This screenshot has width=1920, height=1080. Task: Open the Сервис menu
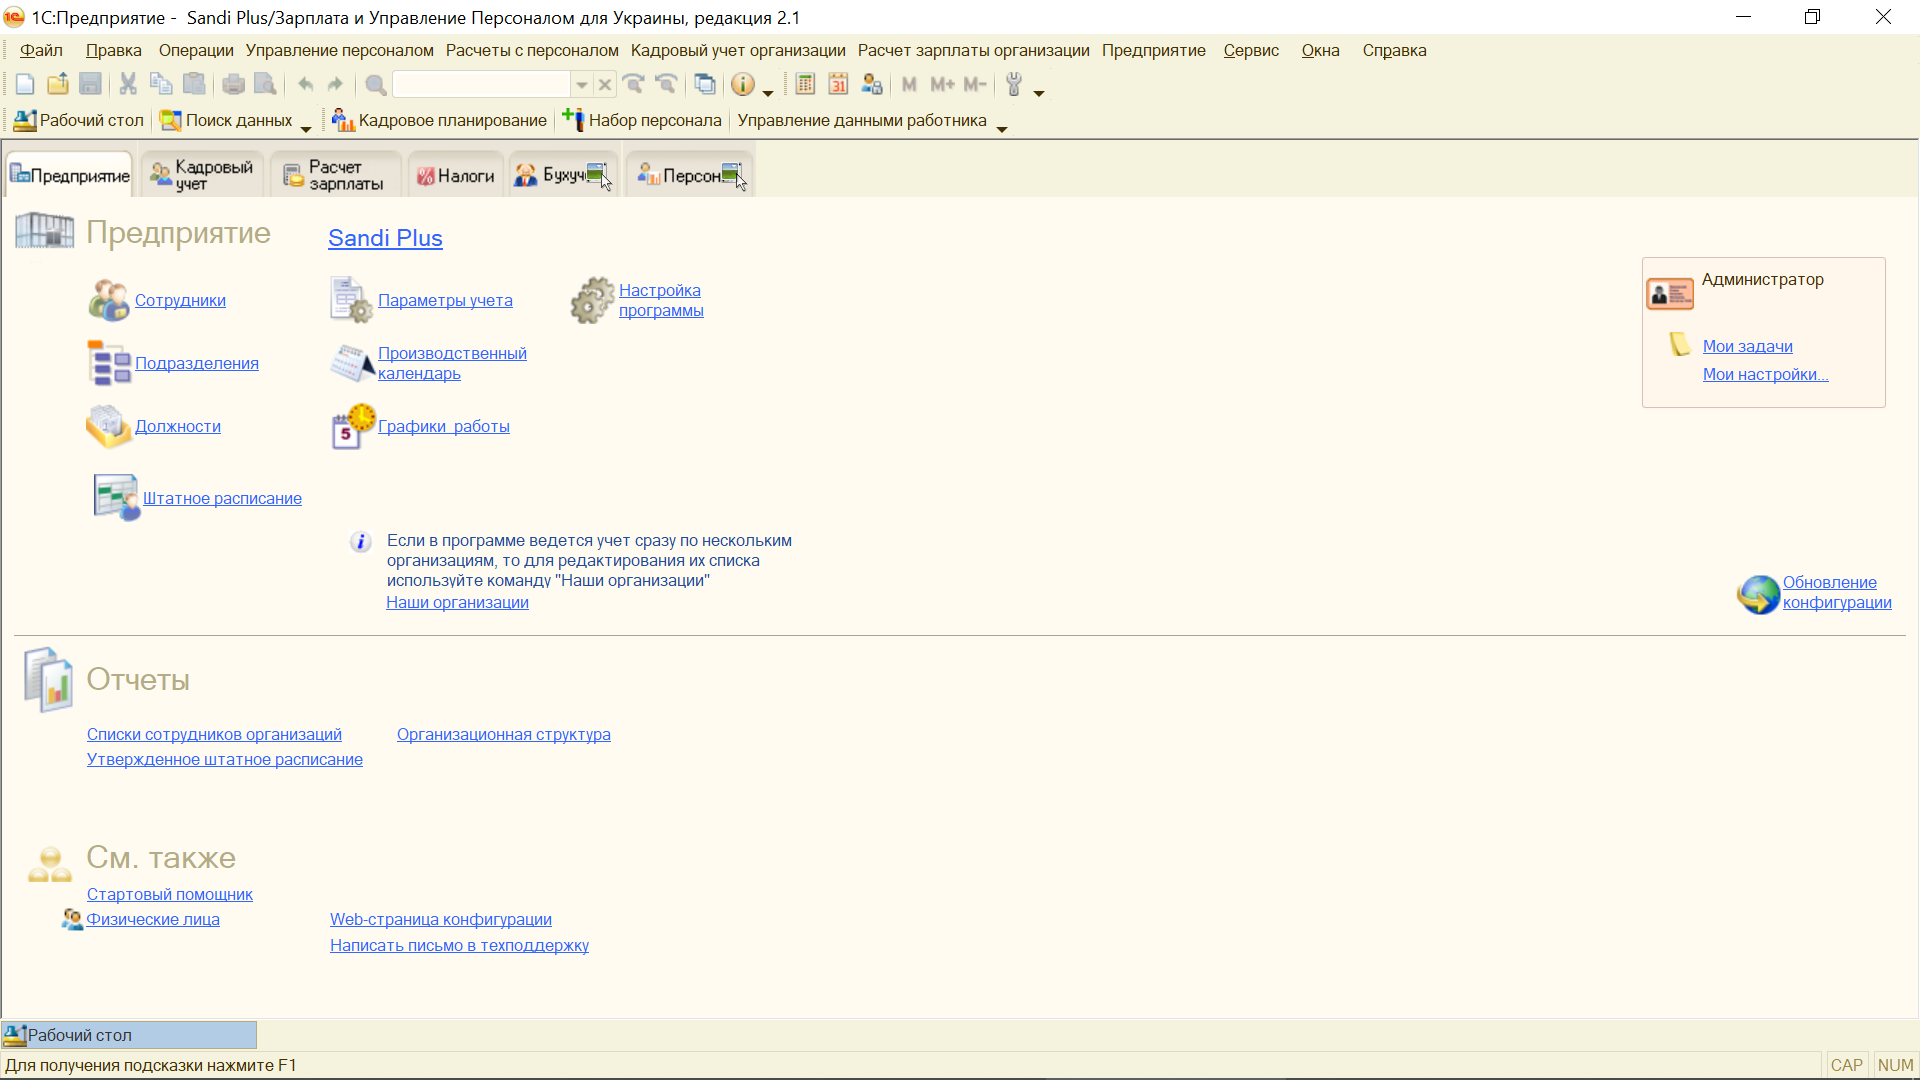tap(1251, 50)
